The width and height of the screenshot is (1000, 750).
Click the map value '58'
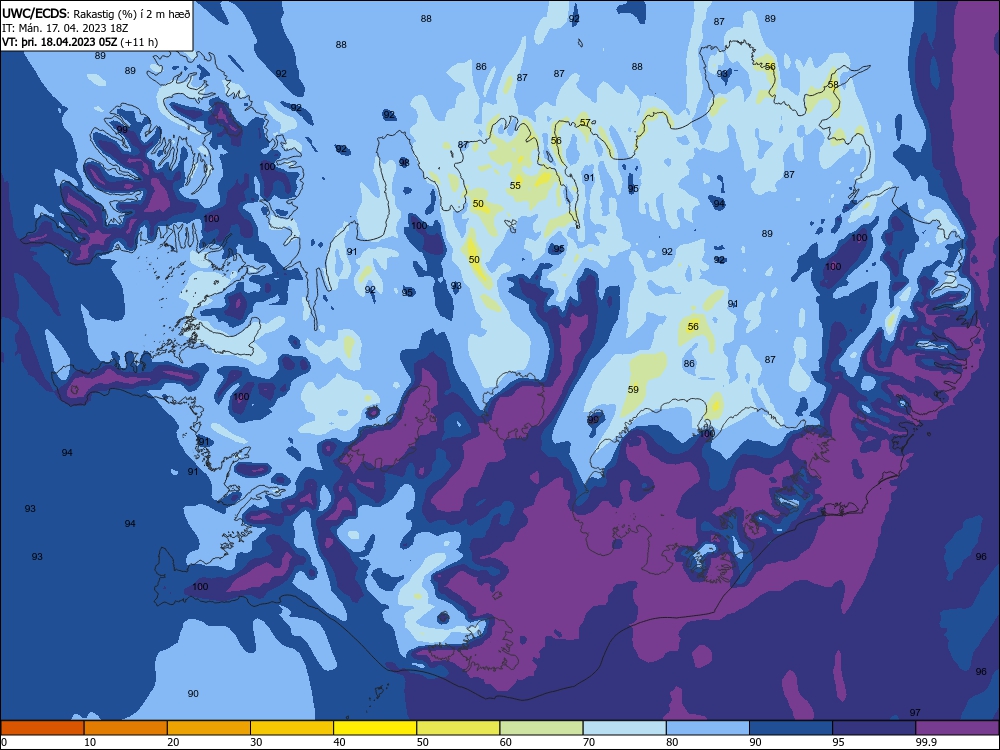click(833, 85)
